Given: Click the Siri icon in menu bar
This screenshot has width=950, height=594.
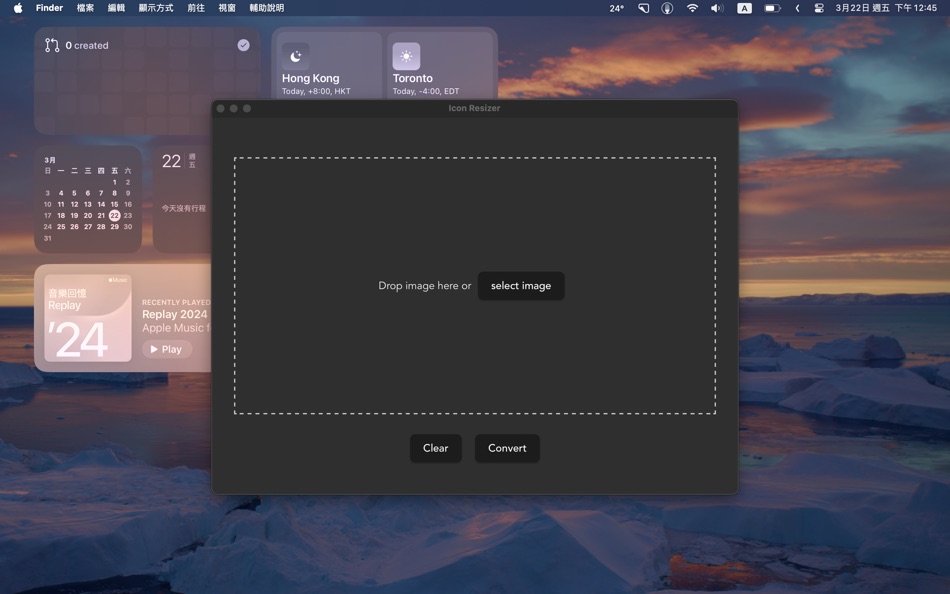Looking at the screenshot, I should coord(667,8).
